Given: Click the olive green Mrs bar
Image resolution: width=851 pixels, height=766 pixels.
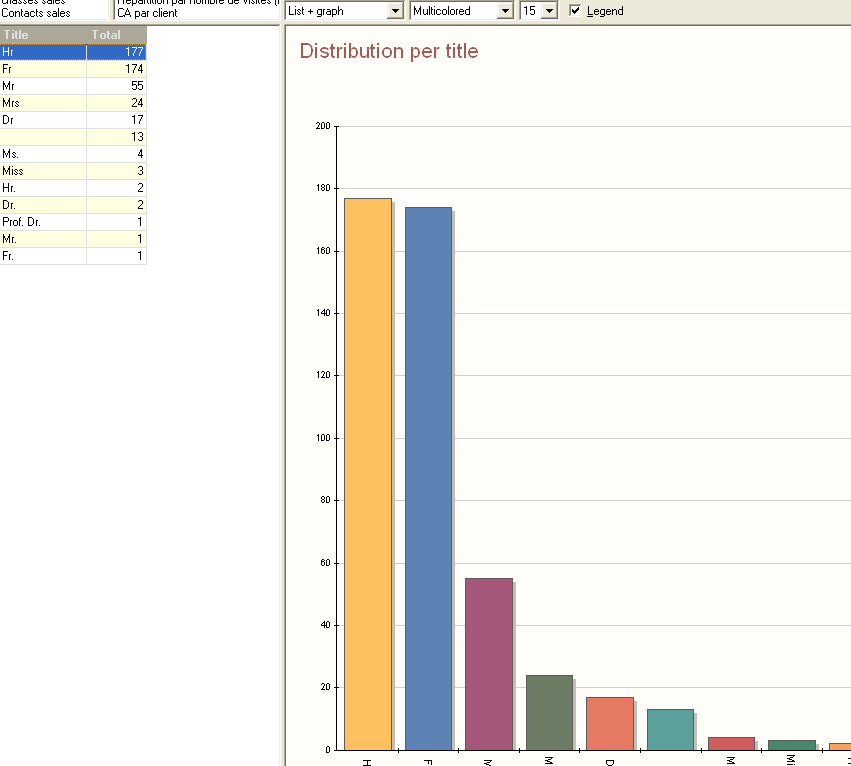Looking at the screenshot, I should (549, 712).
